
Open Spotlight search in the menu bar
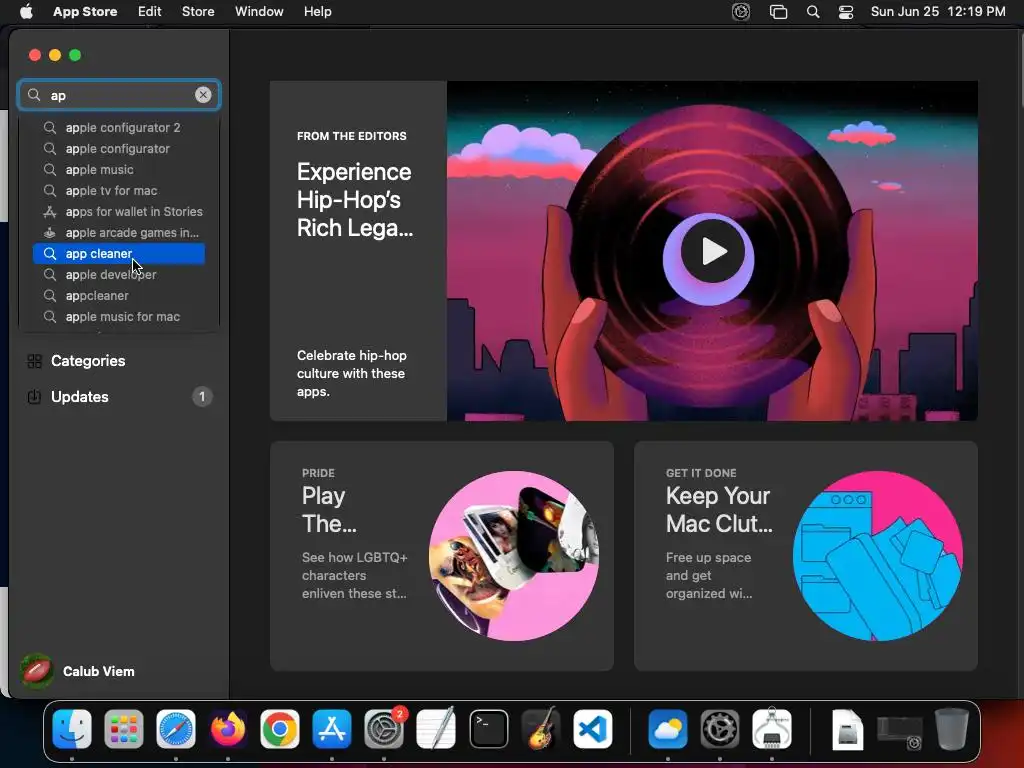point(813,11)
